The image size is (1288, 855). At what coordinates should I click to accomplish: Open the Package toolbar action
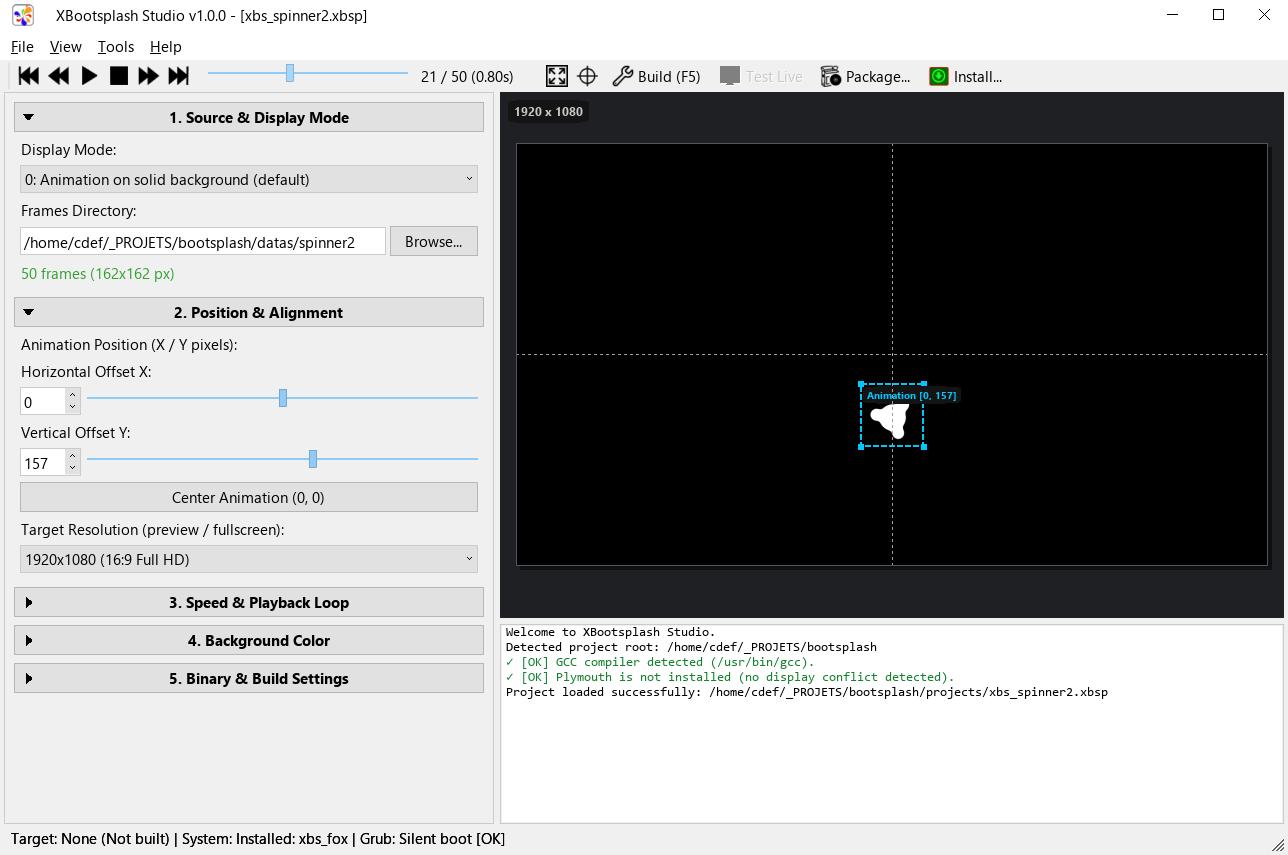865,76
